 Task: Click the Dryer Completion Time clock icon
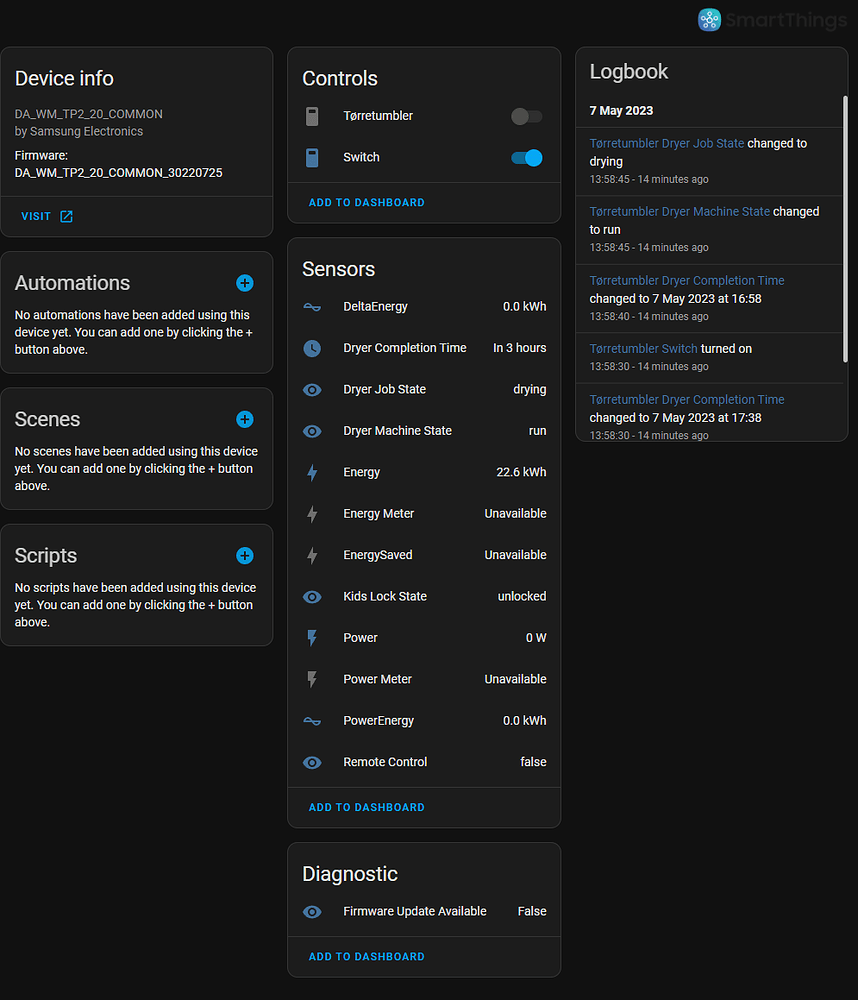coord(312,348)
